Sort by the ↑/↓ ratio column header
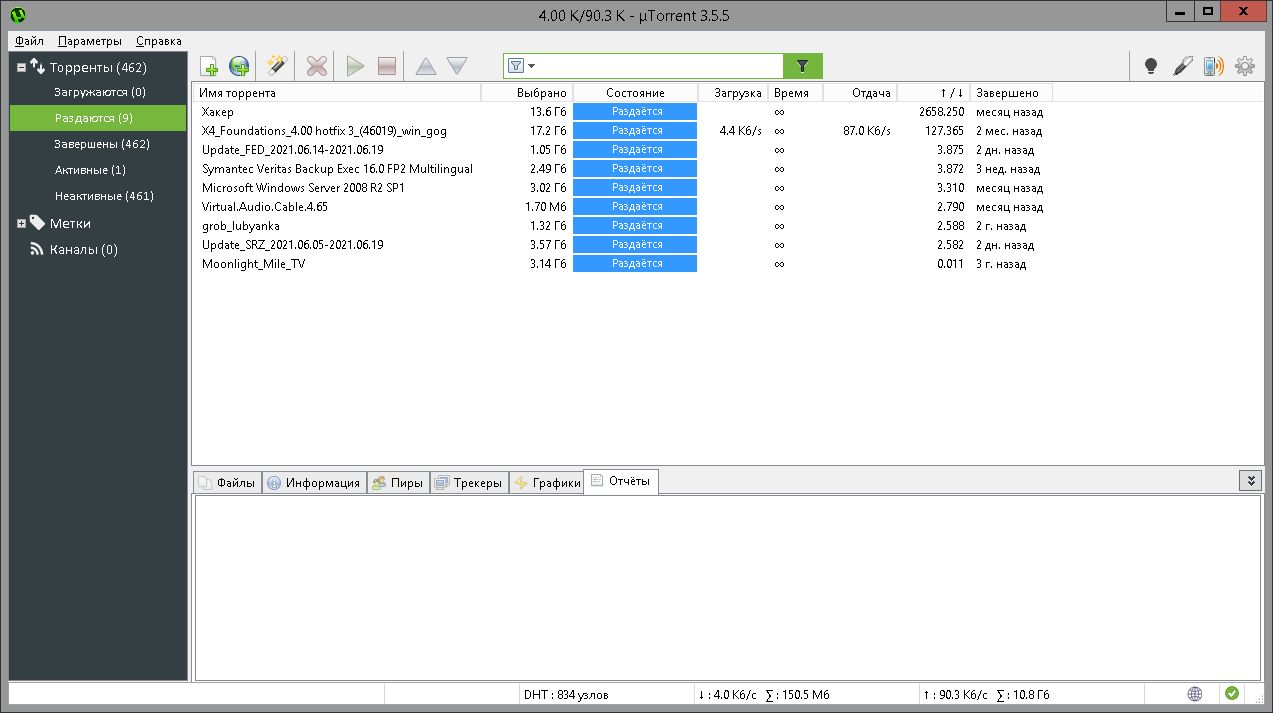 coord(933,92)
